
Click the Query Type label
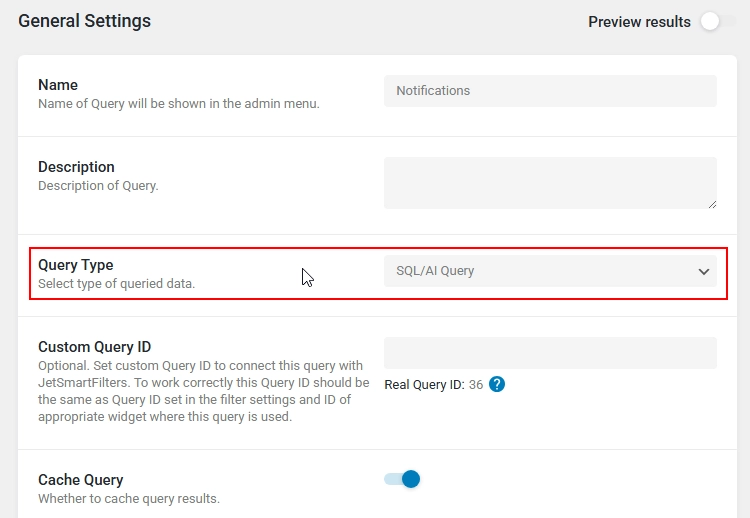(76, 265)
